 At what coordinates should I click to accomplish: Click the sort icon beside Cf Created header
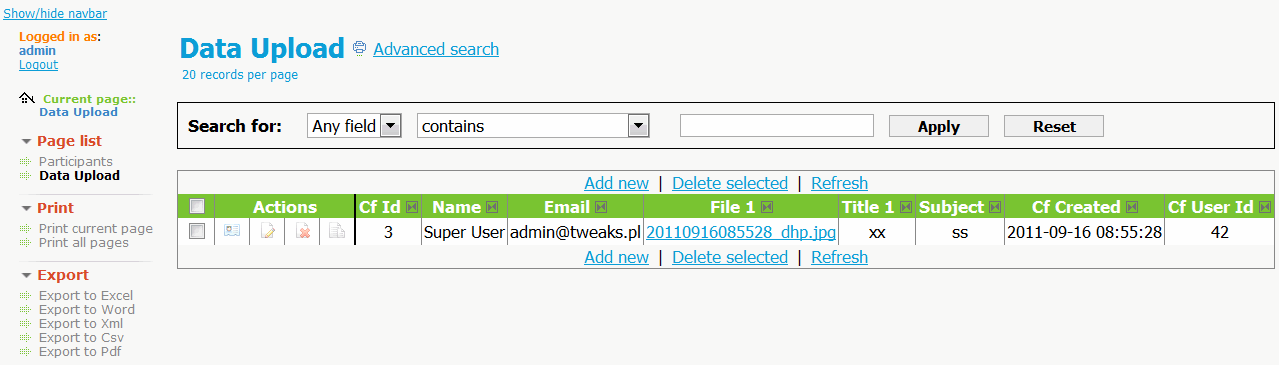(x=1131, y=207)
